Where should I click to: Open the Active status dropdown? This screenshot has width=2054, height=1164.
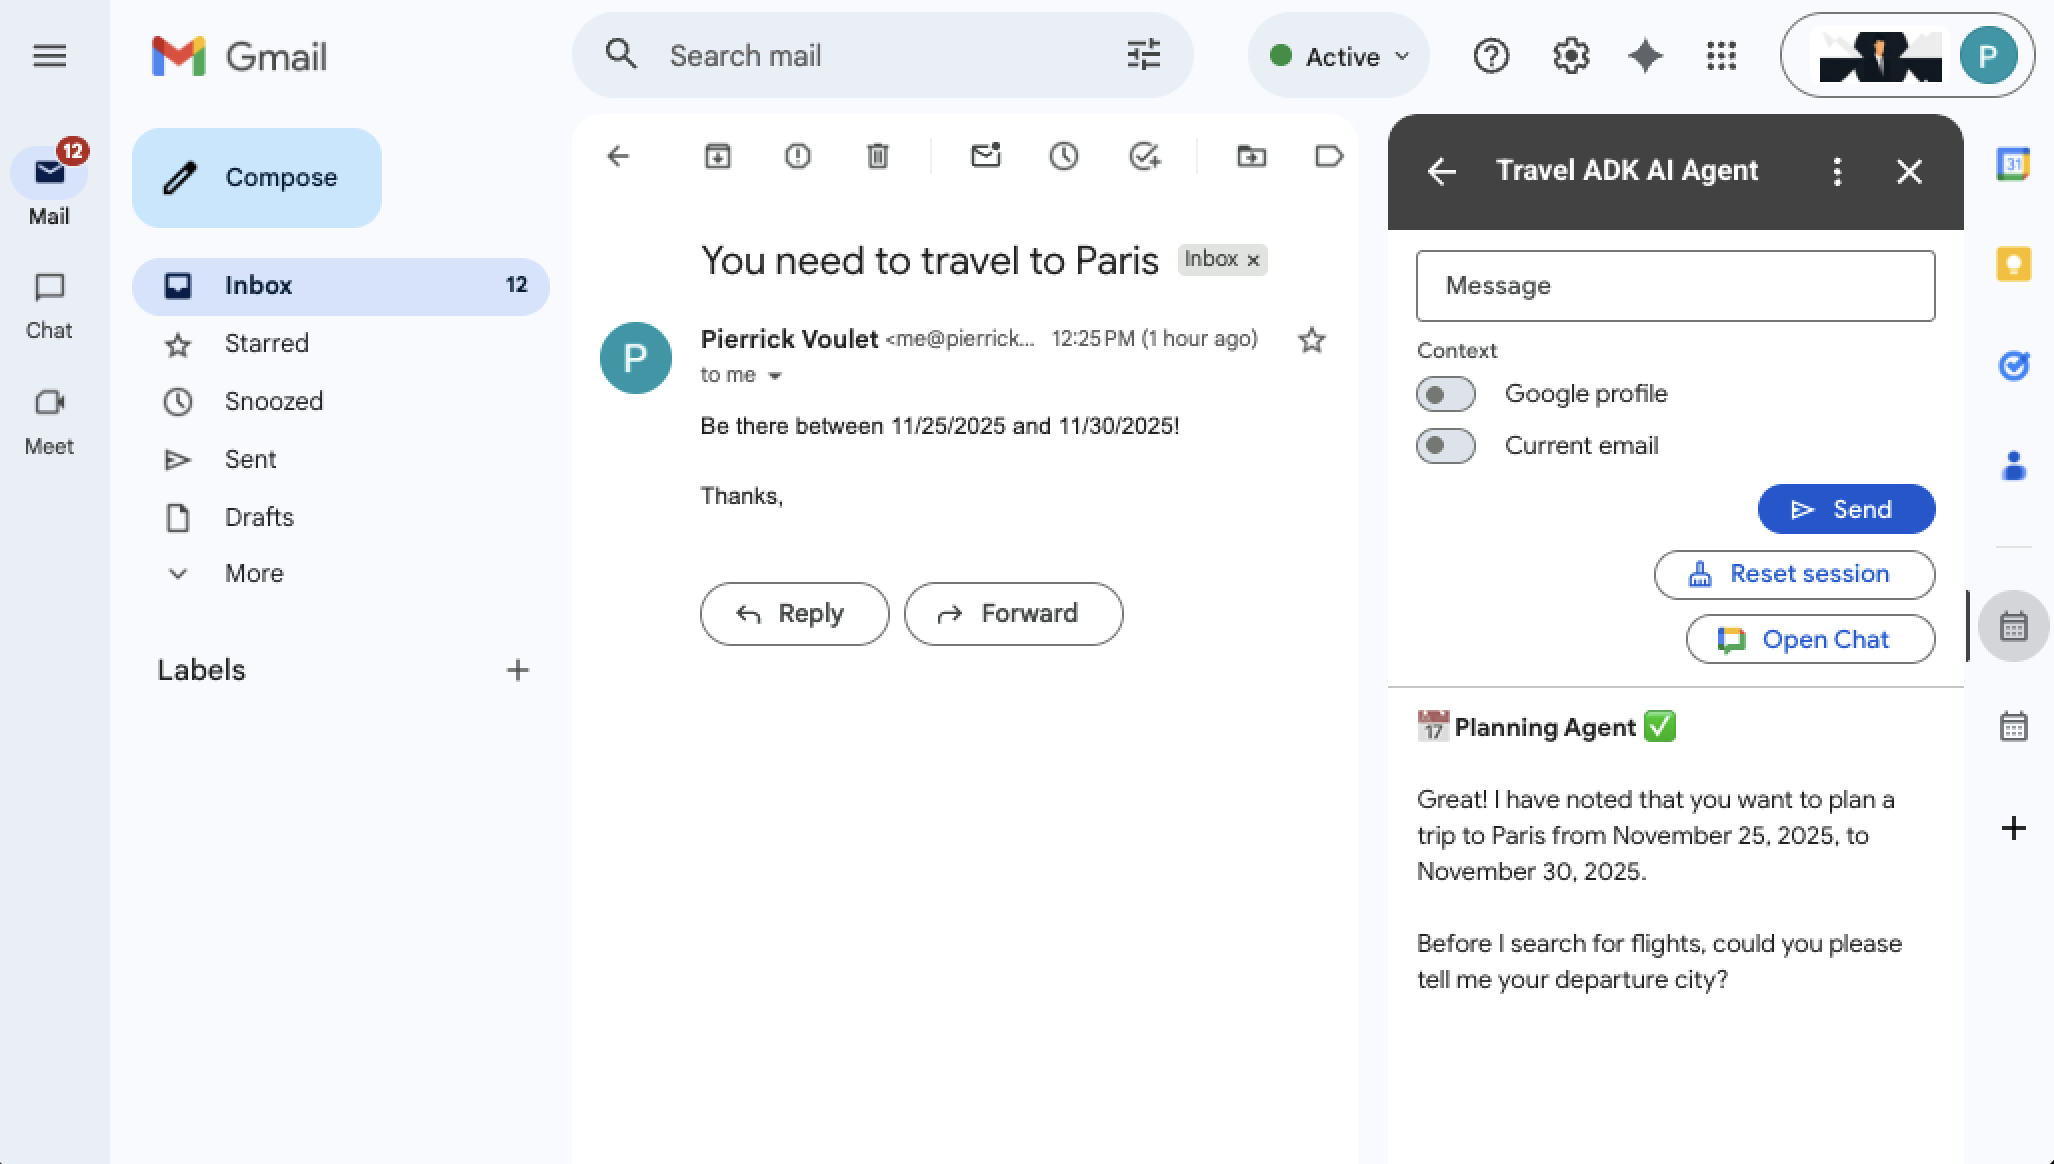pyautogui.click(x=1339, y=55)
